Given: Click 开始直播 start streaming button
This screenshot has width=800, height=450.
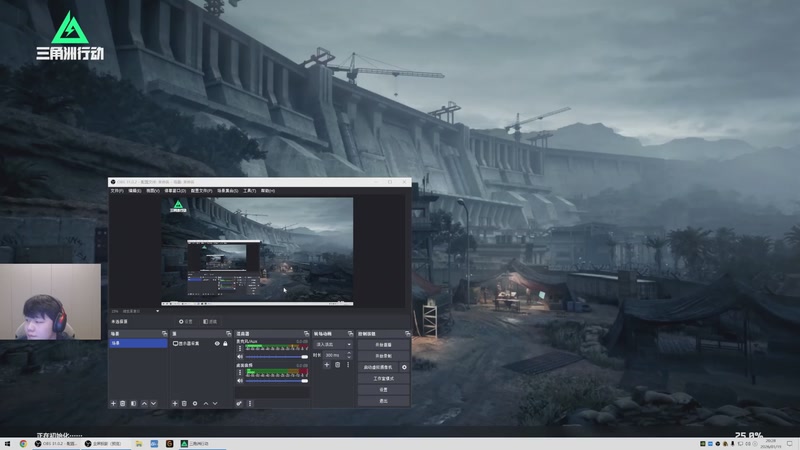Looking at the screenshot, I should (x=383, y=345).
